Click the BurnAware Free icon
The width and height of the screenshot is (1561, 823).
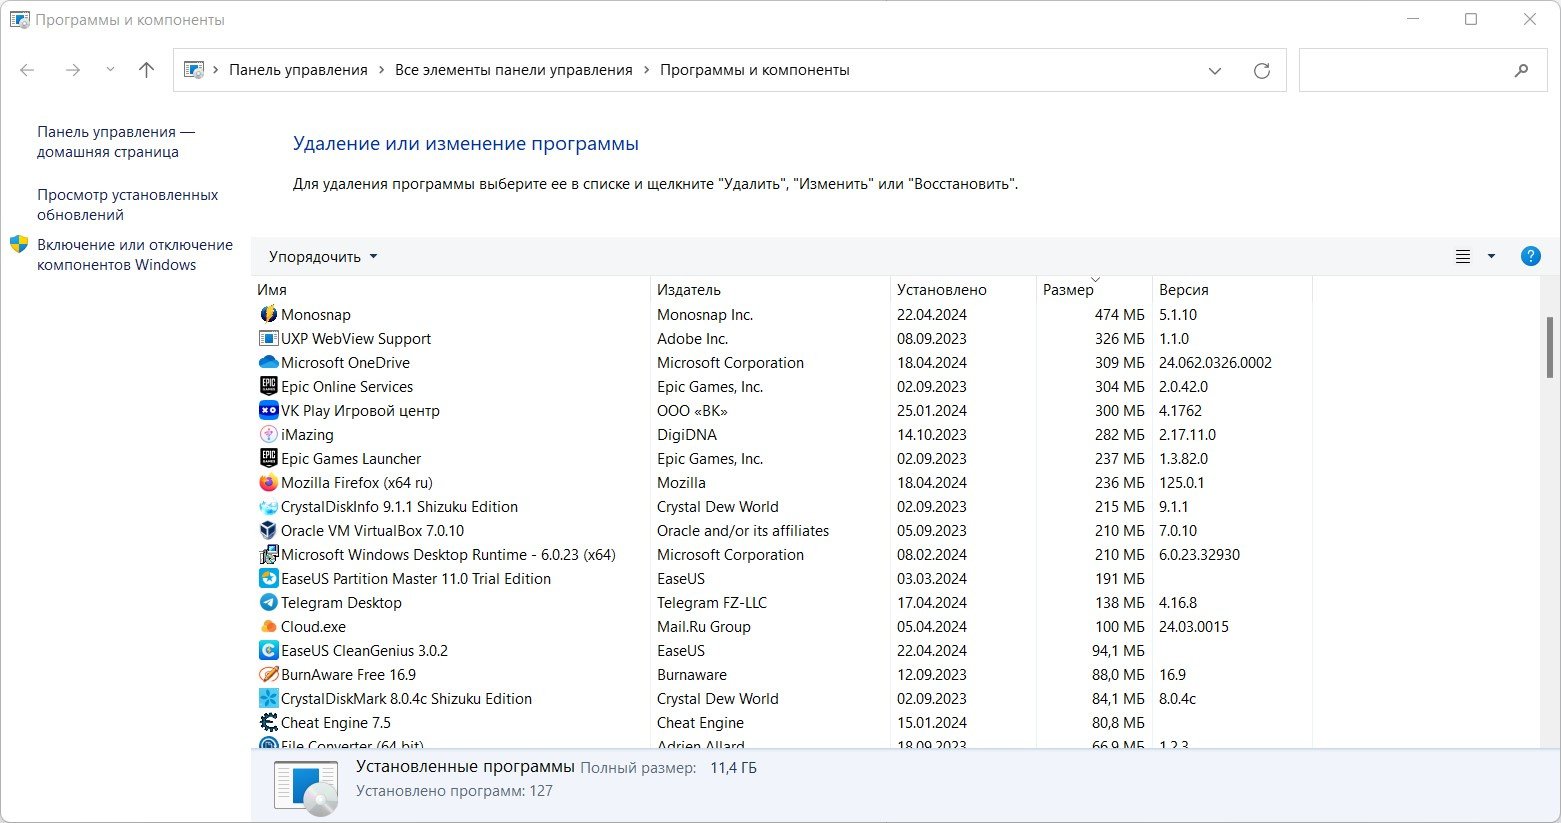pos(268,674)
